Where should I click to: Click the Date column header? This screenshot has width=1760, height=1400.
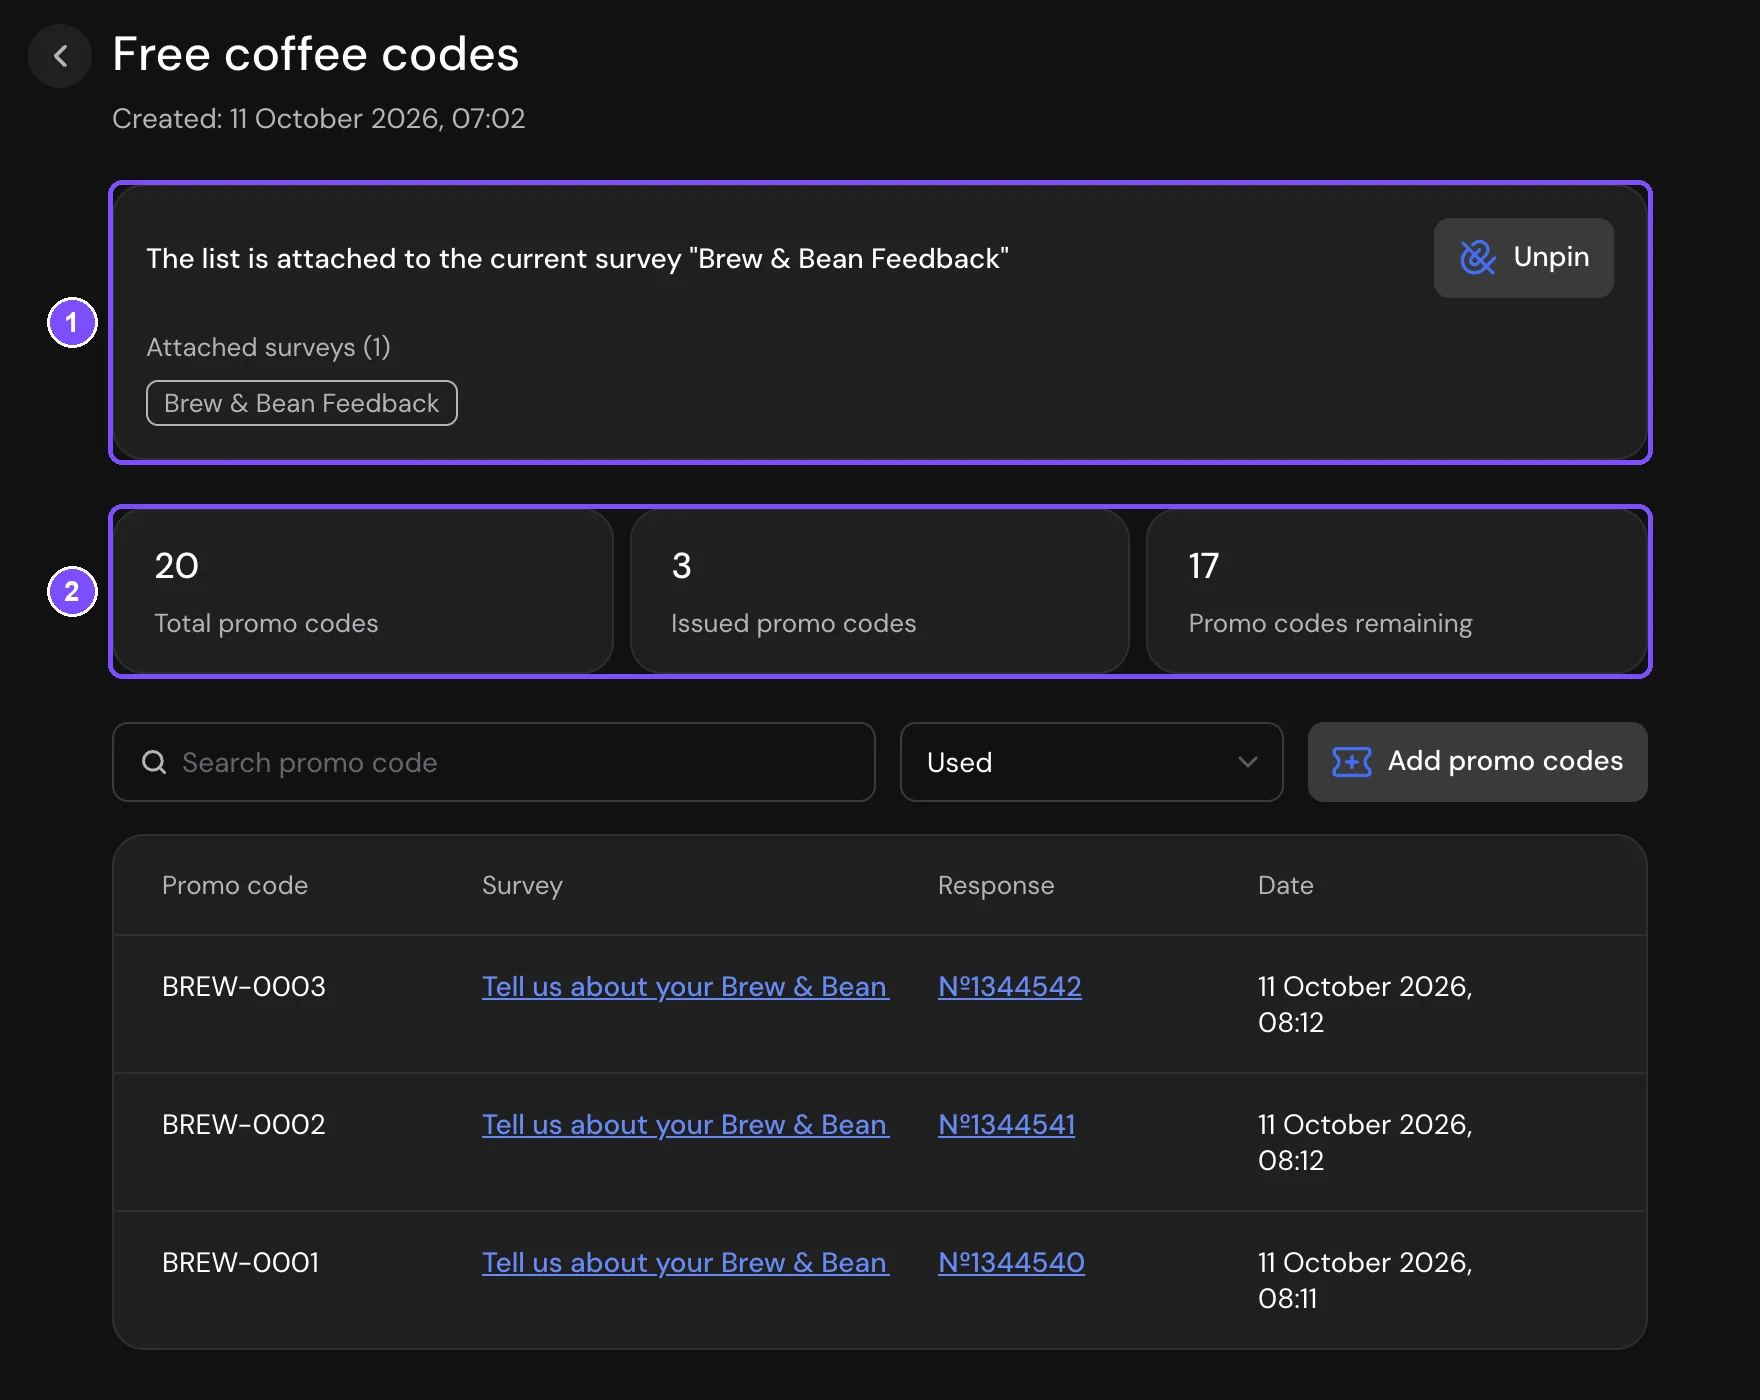[1286, 886]
